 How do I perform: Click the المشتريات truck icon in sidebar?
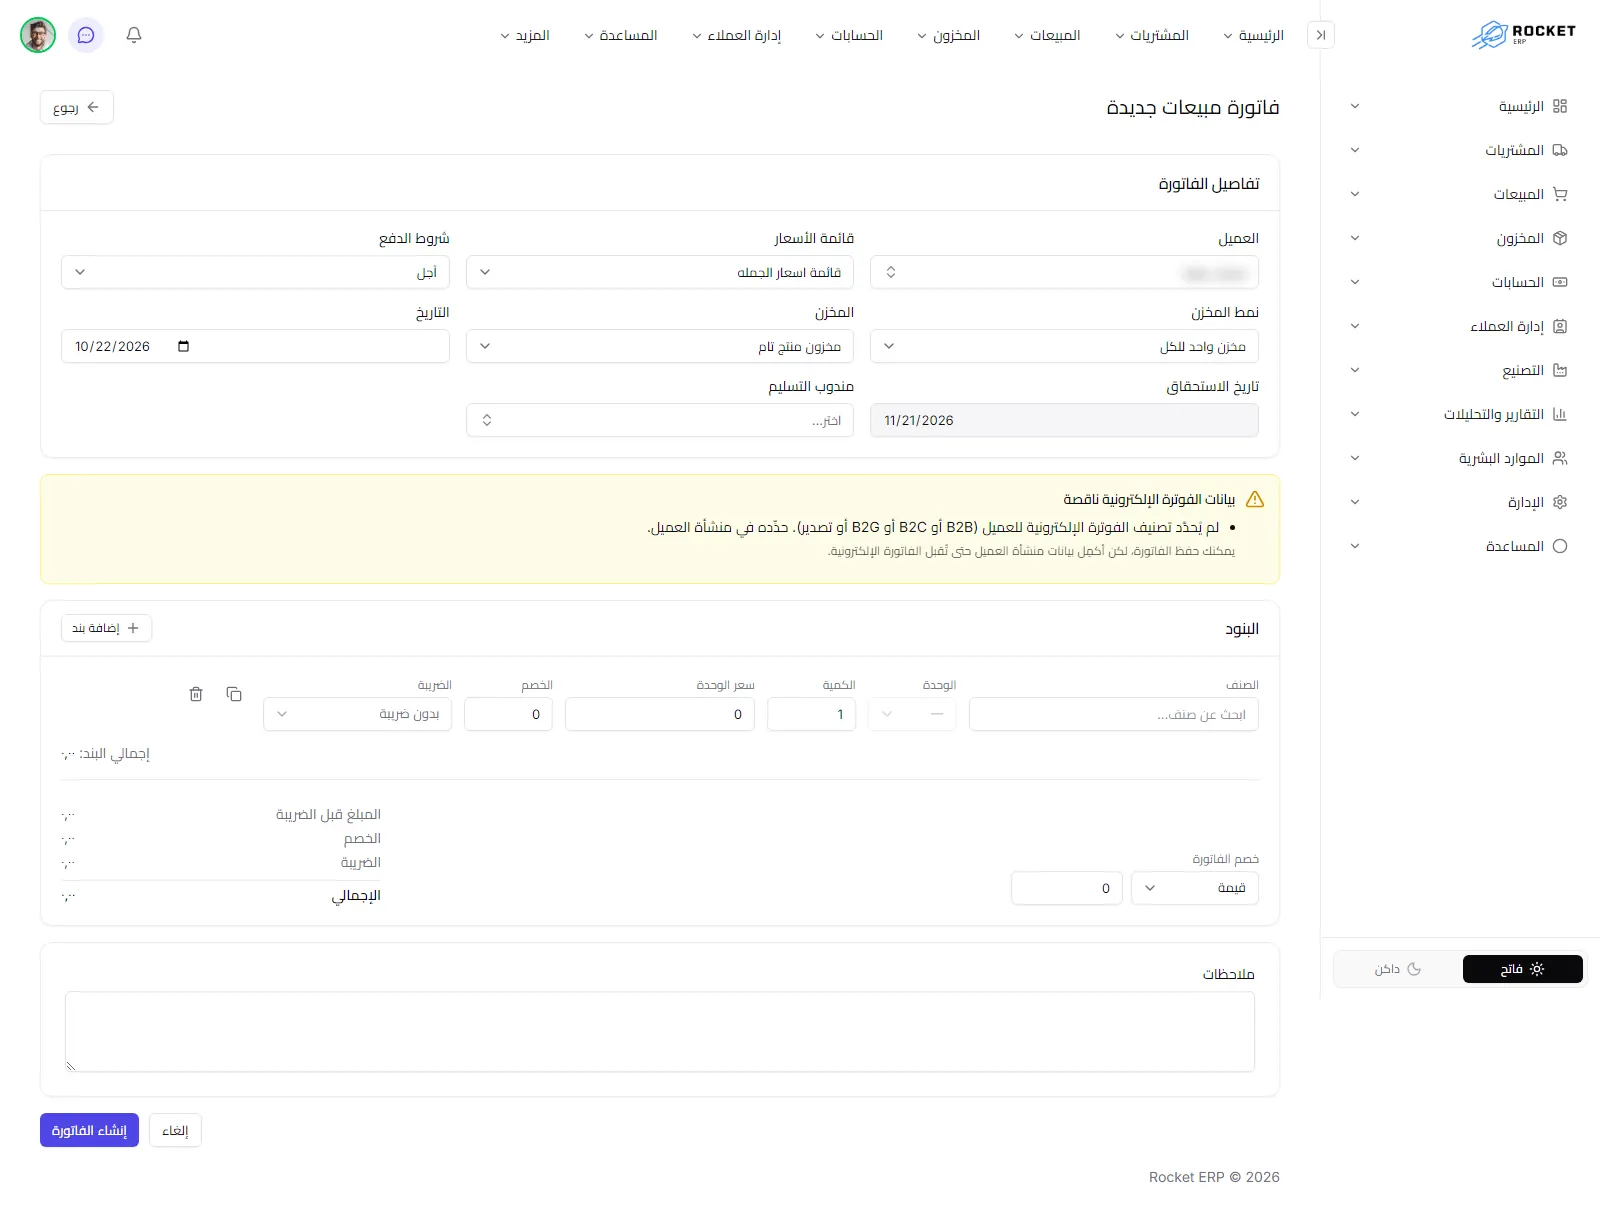click(x=1560, y=150)
